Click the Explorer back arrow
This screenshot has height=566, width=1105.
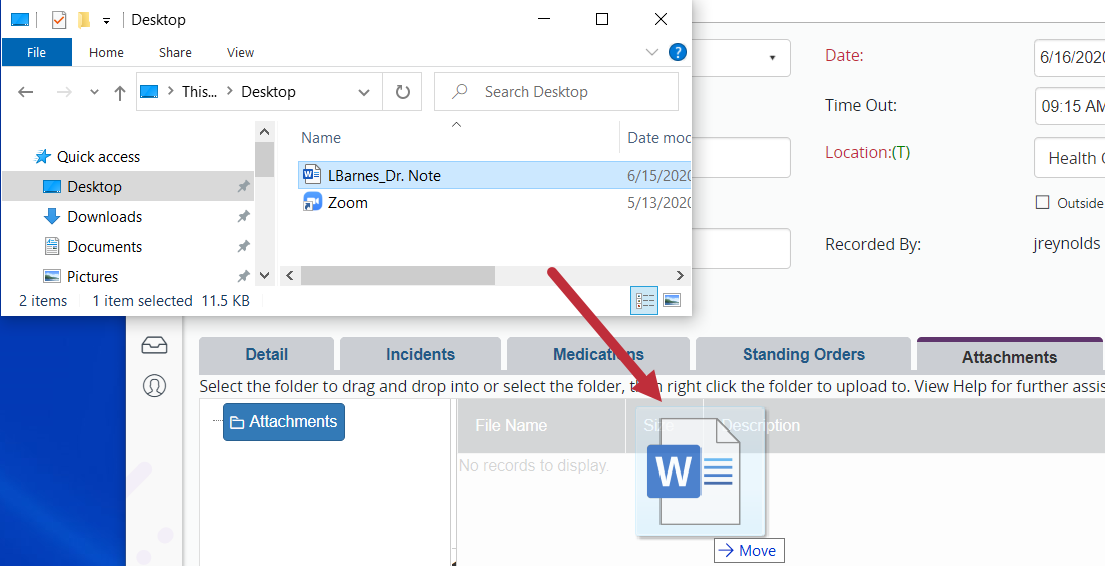click(25, 92)
